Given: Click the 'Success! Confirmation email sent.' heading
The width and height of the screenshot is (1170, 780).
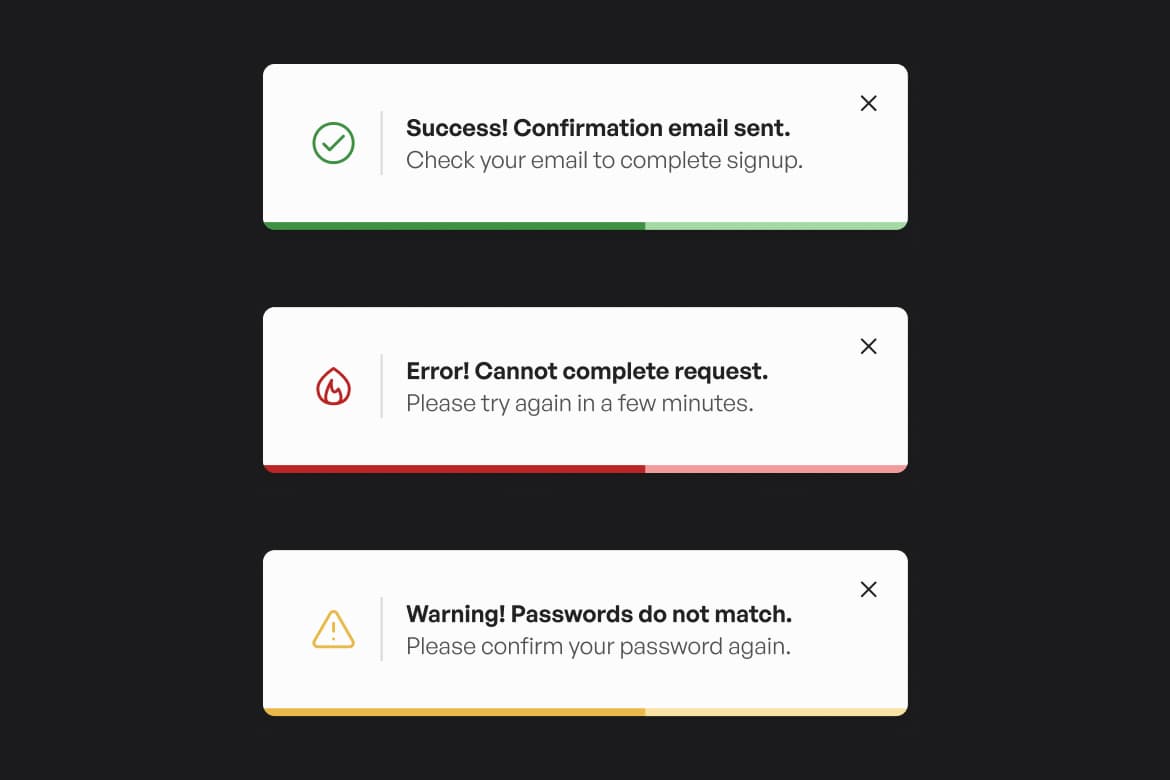Looking at the screenshot, I should (x=597, y=128).
